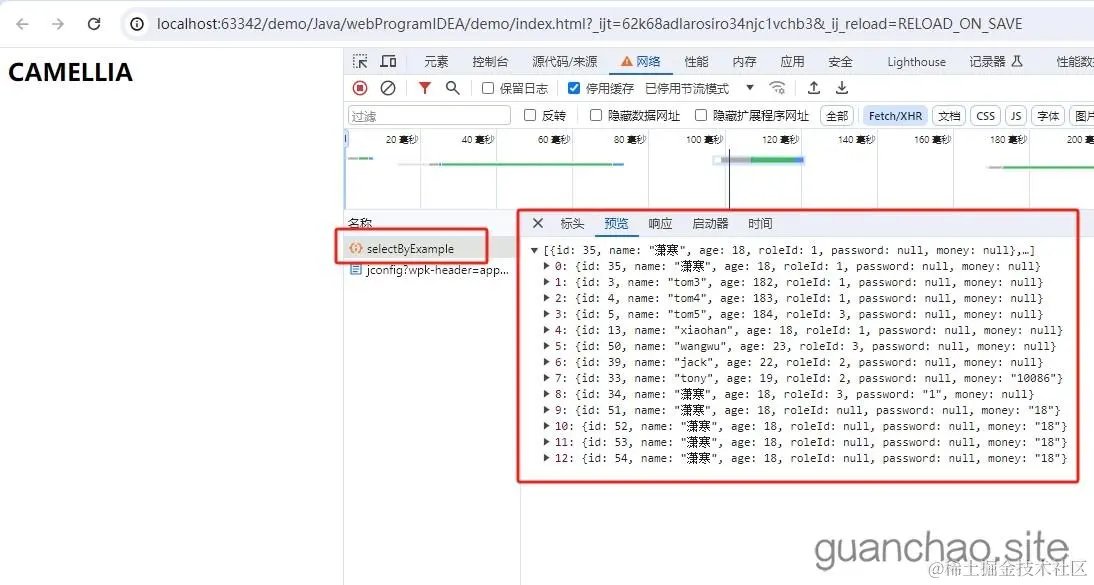
Task: Go back to the previous page
Action: click(22, 24)
